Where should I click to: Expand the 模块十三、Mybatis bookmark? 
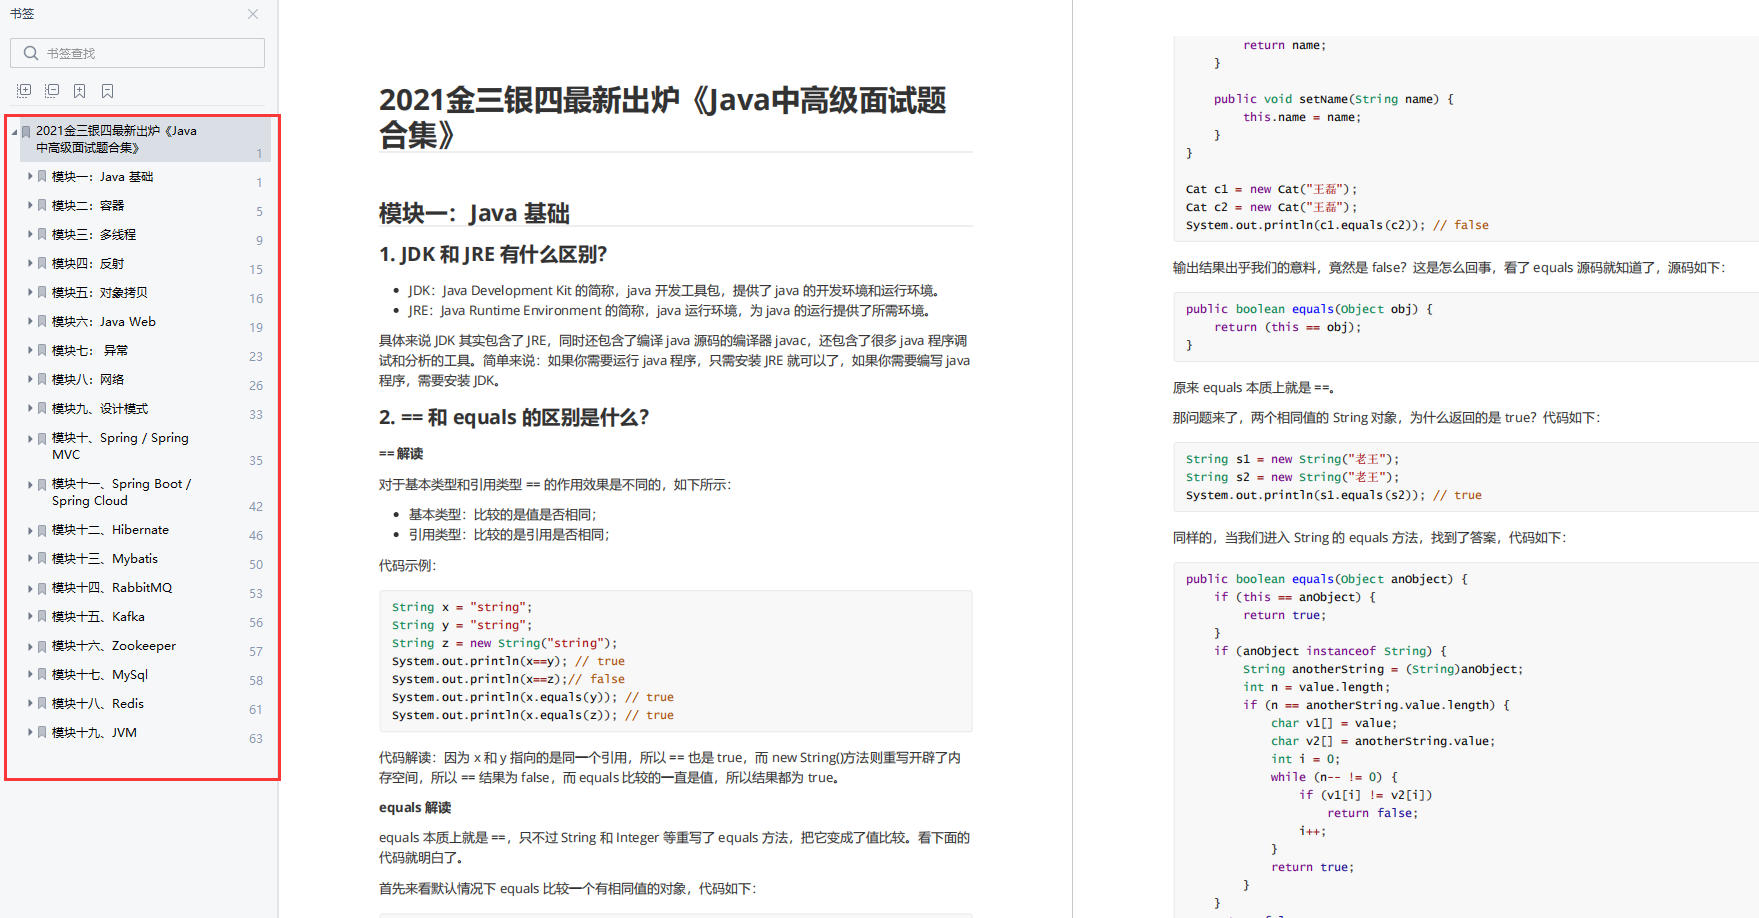[x=30, y=559]
